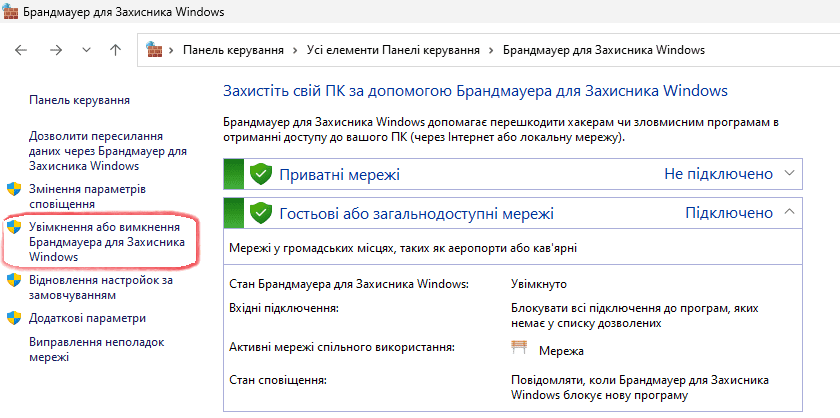Click the Стан Брандмауера для Захисника Windows label
The width and height of the screenshot is (840, 418).
tap(349, 284)
